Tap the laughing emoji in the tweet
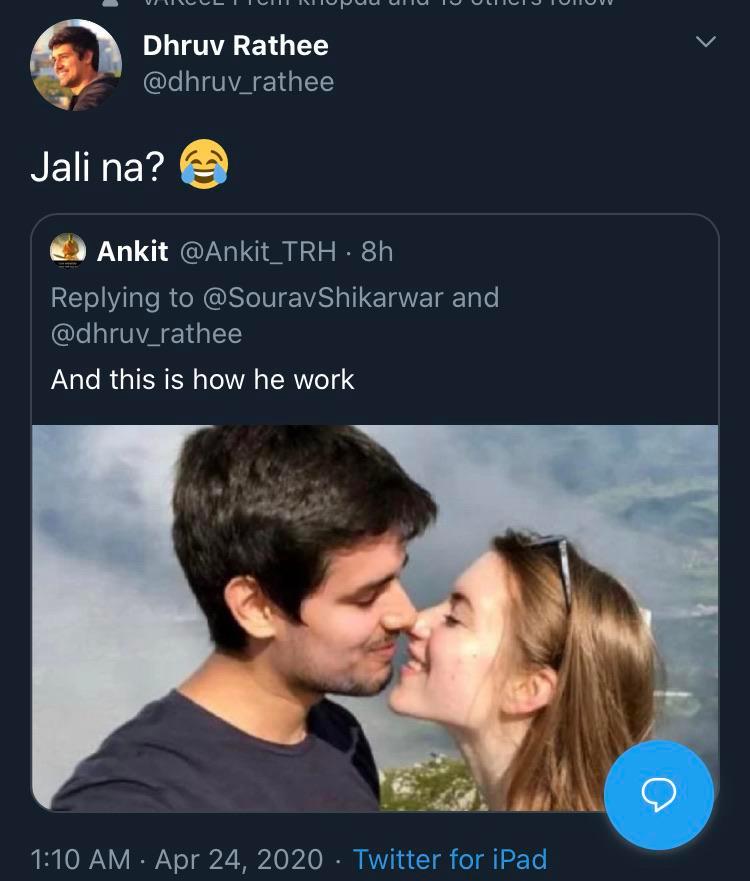Viewport: 750px width, 881px height. 202,163
